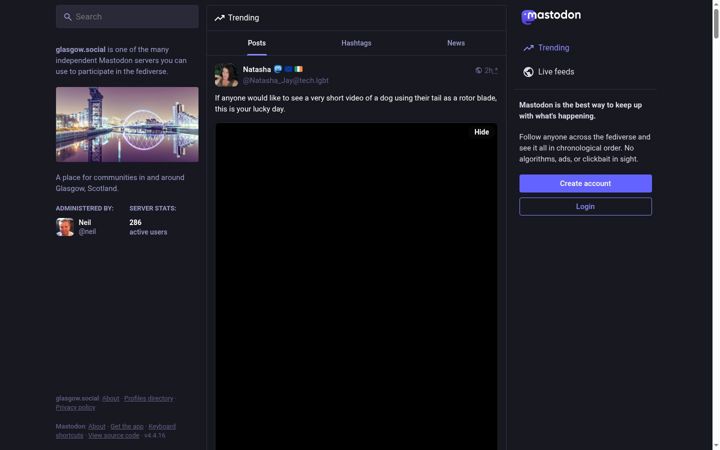The width and height of the screenshot is (720, 450).
Task: Open Natasha's avatar picture
Action: point(226,75)
